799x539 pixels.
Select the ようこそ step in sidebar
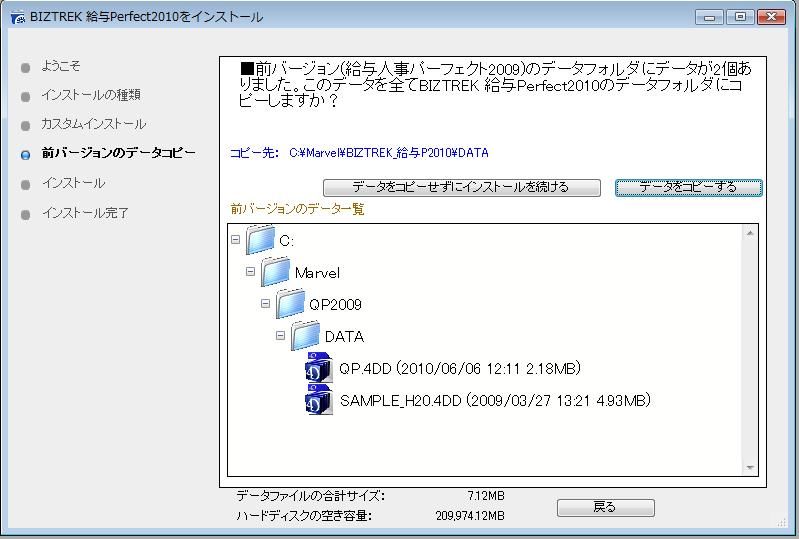61,66
